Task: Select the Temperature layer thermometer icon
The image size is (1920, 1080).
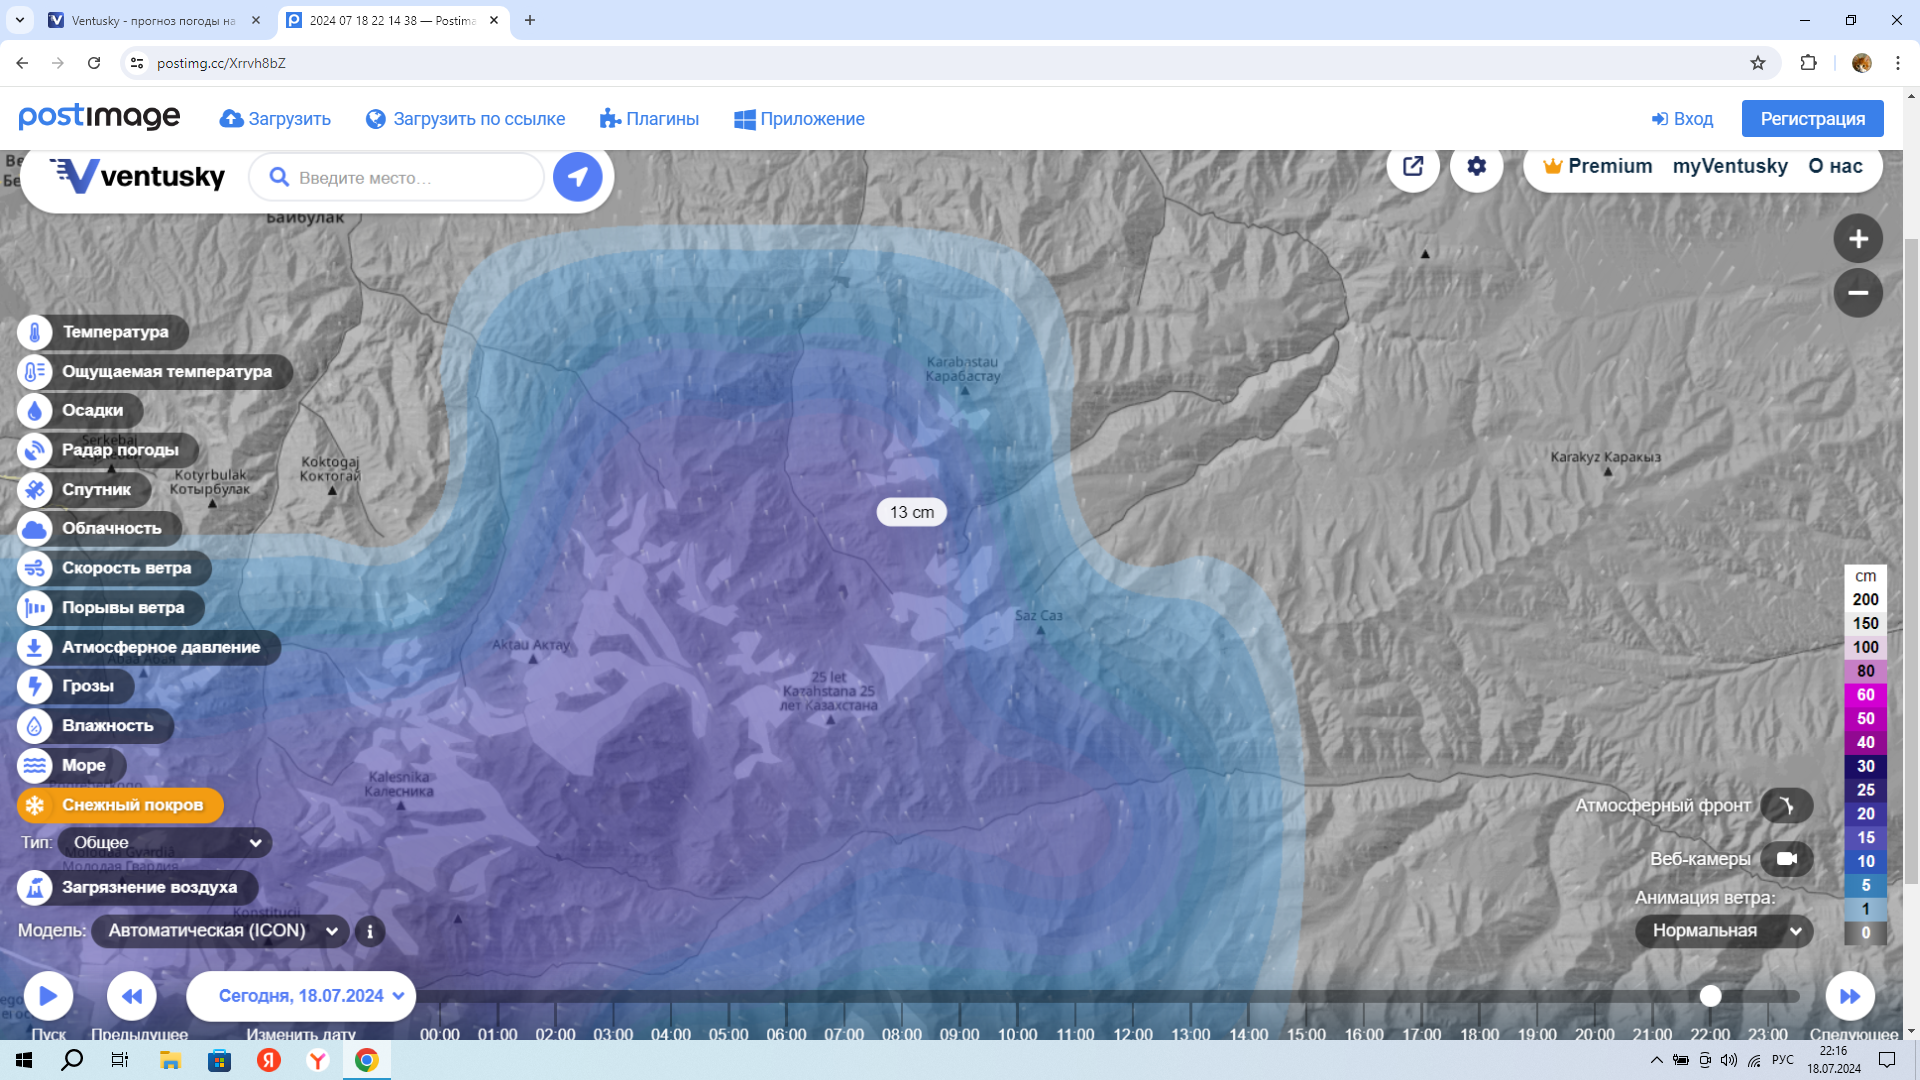Action: pyautogui.click(x=34, y=332)
